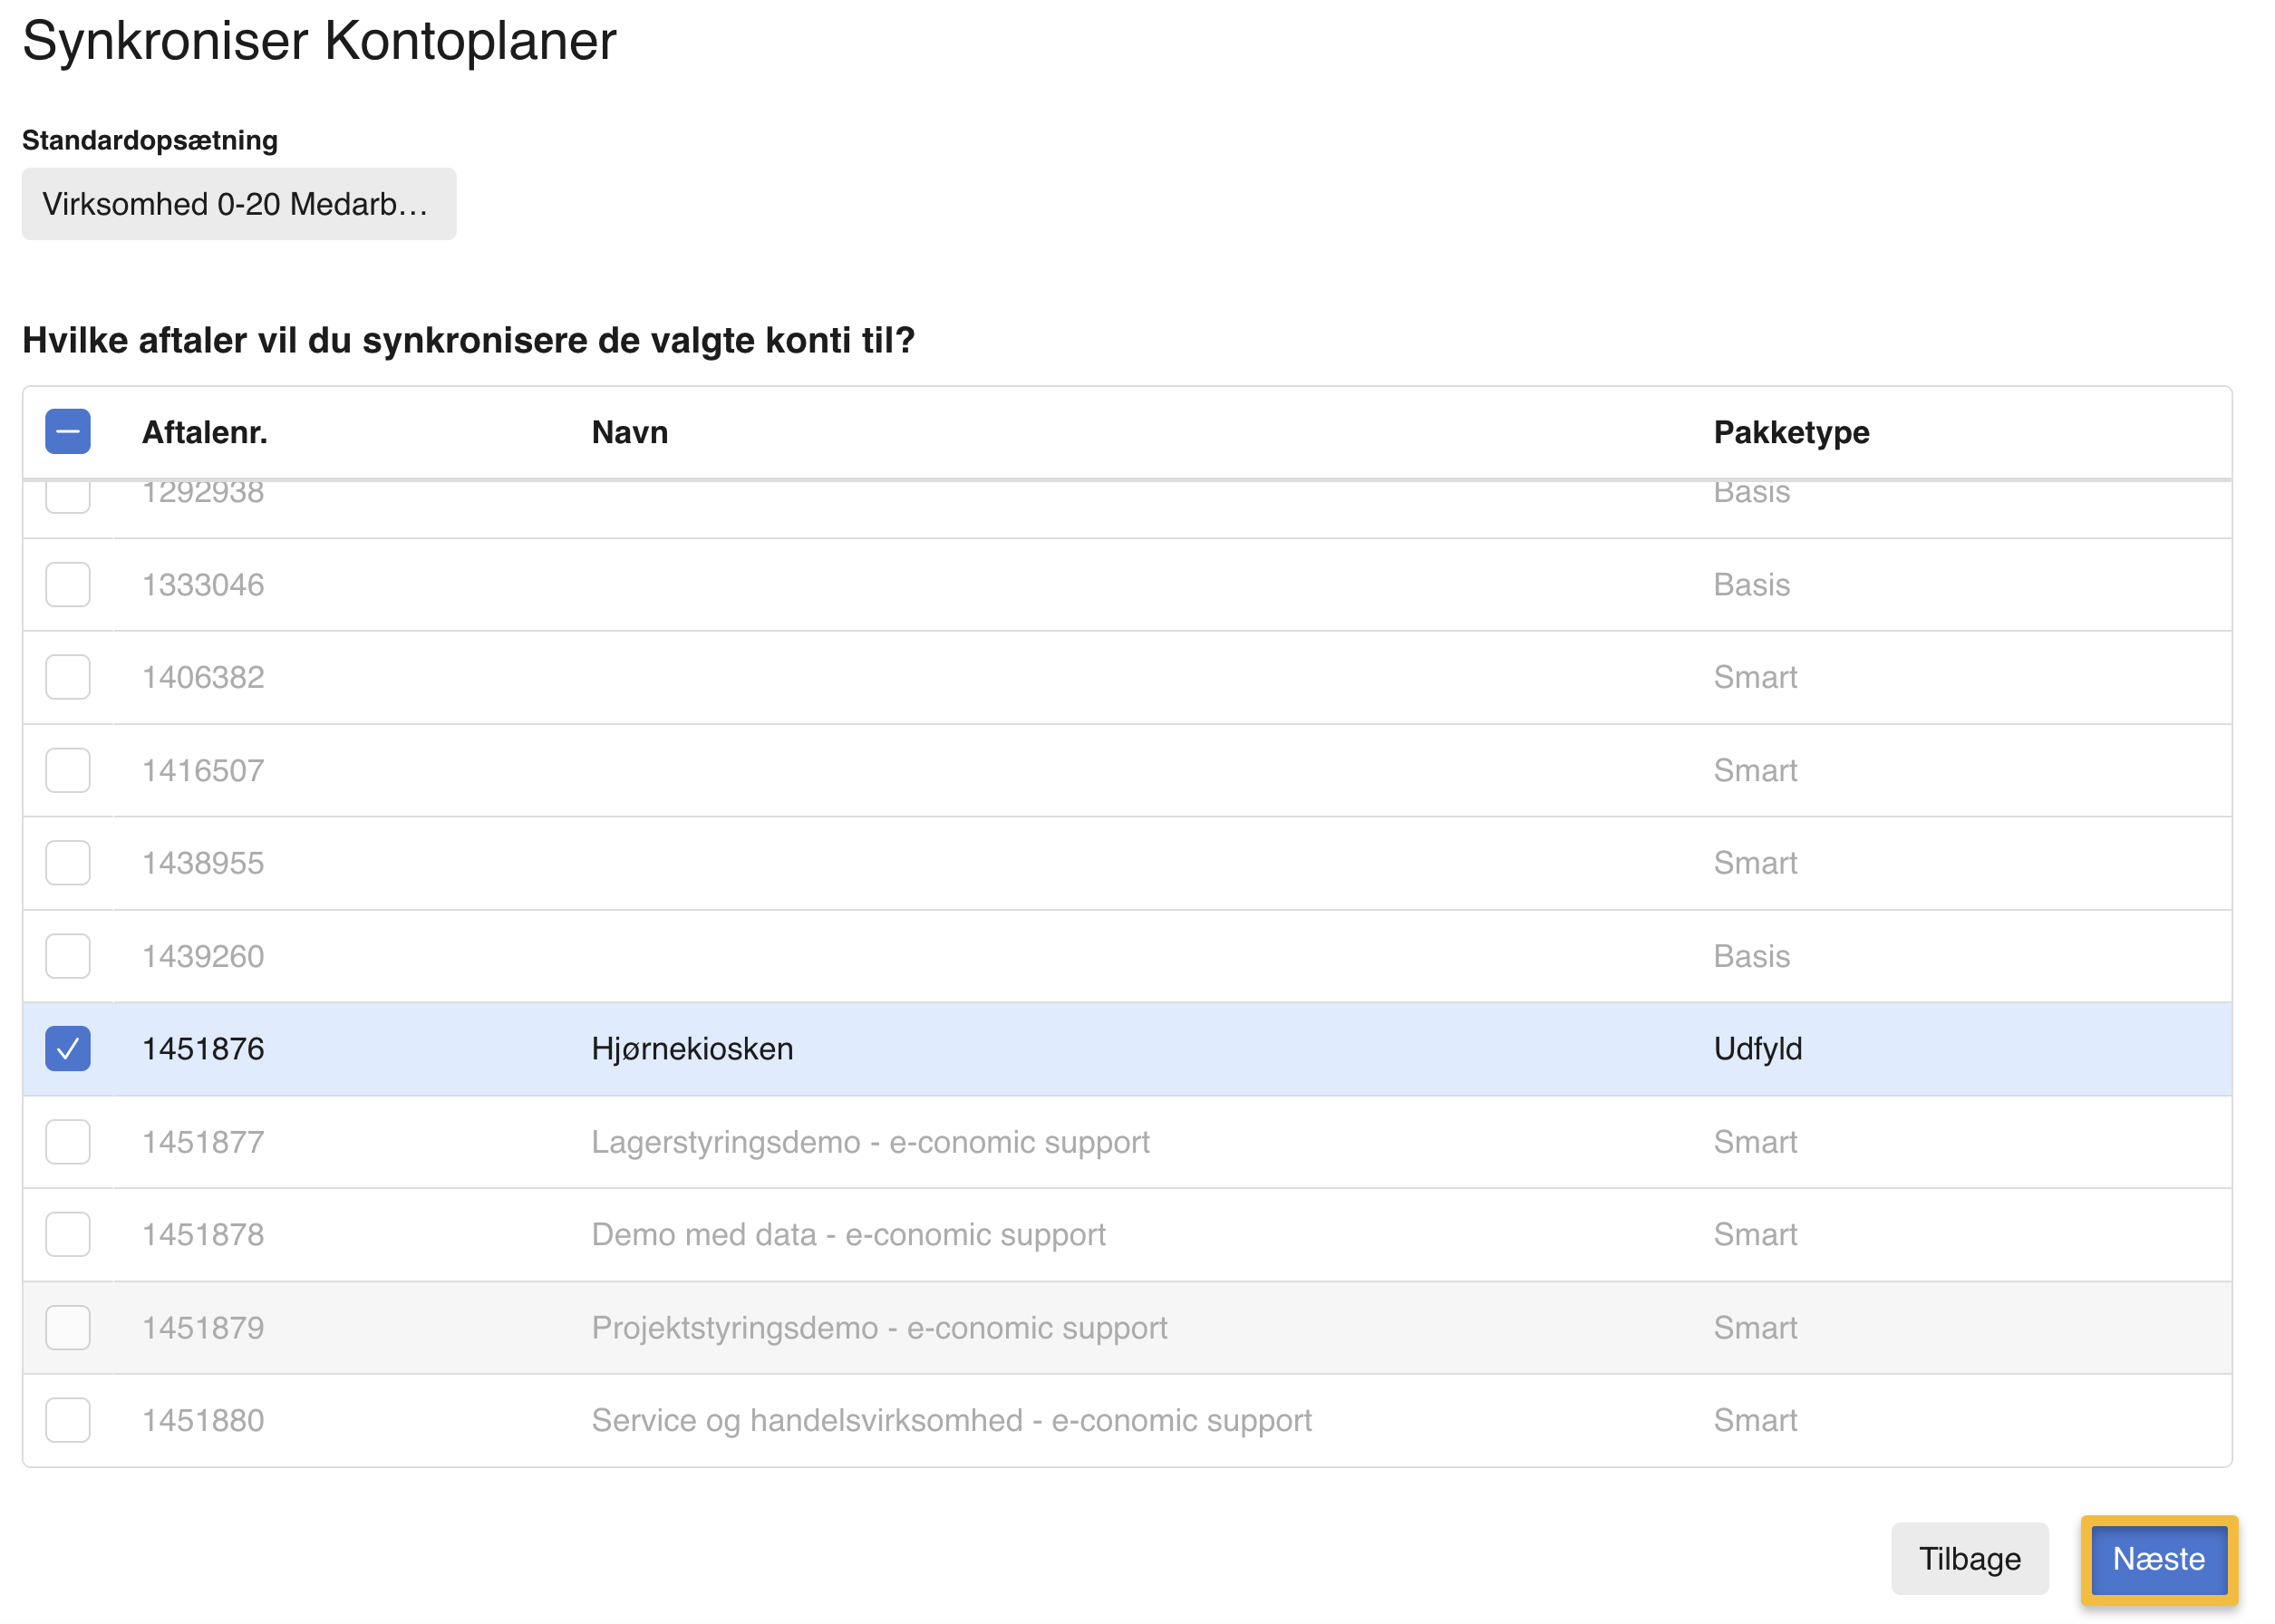Select the Hjørnekiosken row name
This screenshot has width=2275, height=1624.
click(x=692, y=1049)
